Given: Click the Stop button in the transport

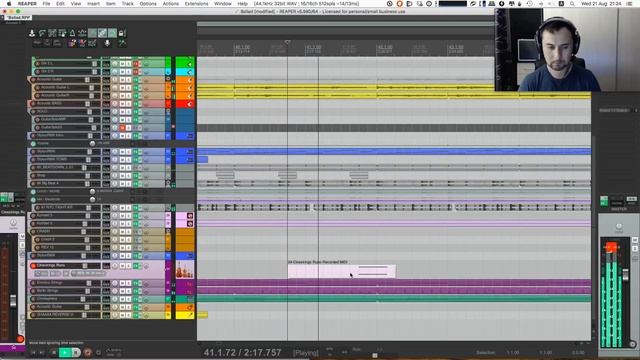Looking at the screenshot, I should coord(54,352).
